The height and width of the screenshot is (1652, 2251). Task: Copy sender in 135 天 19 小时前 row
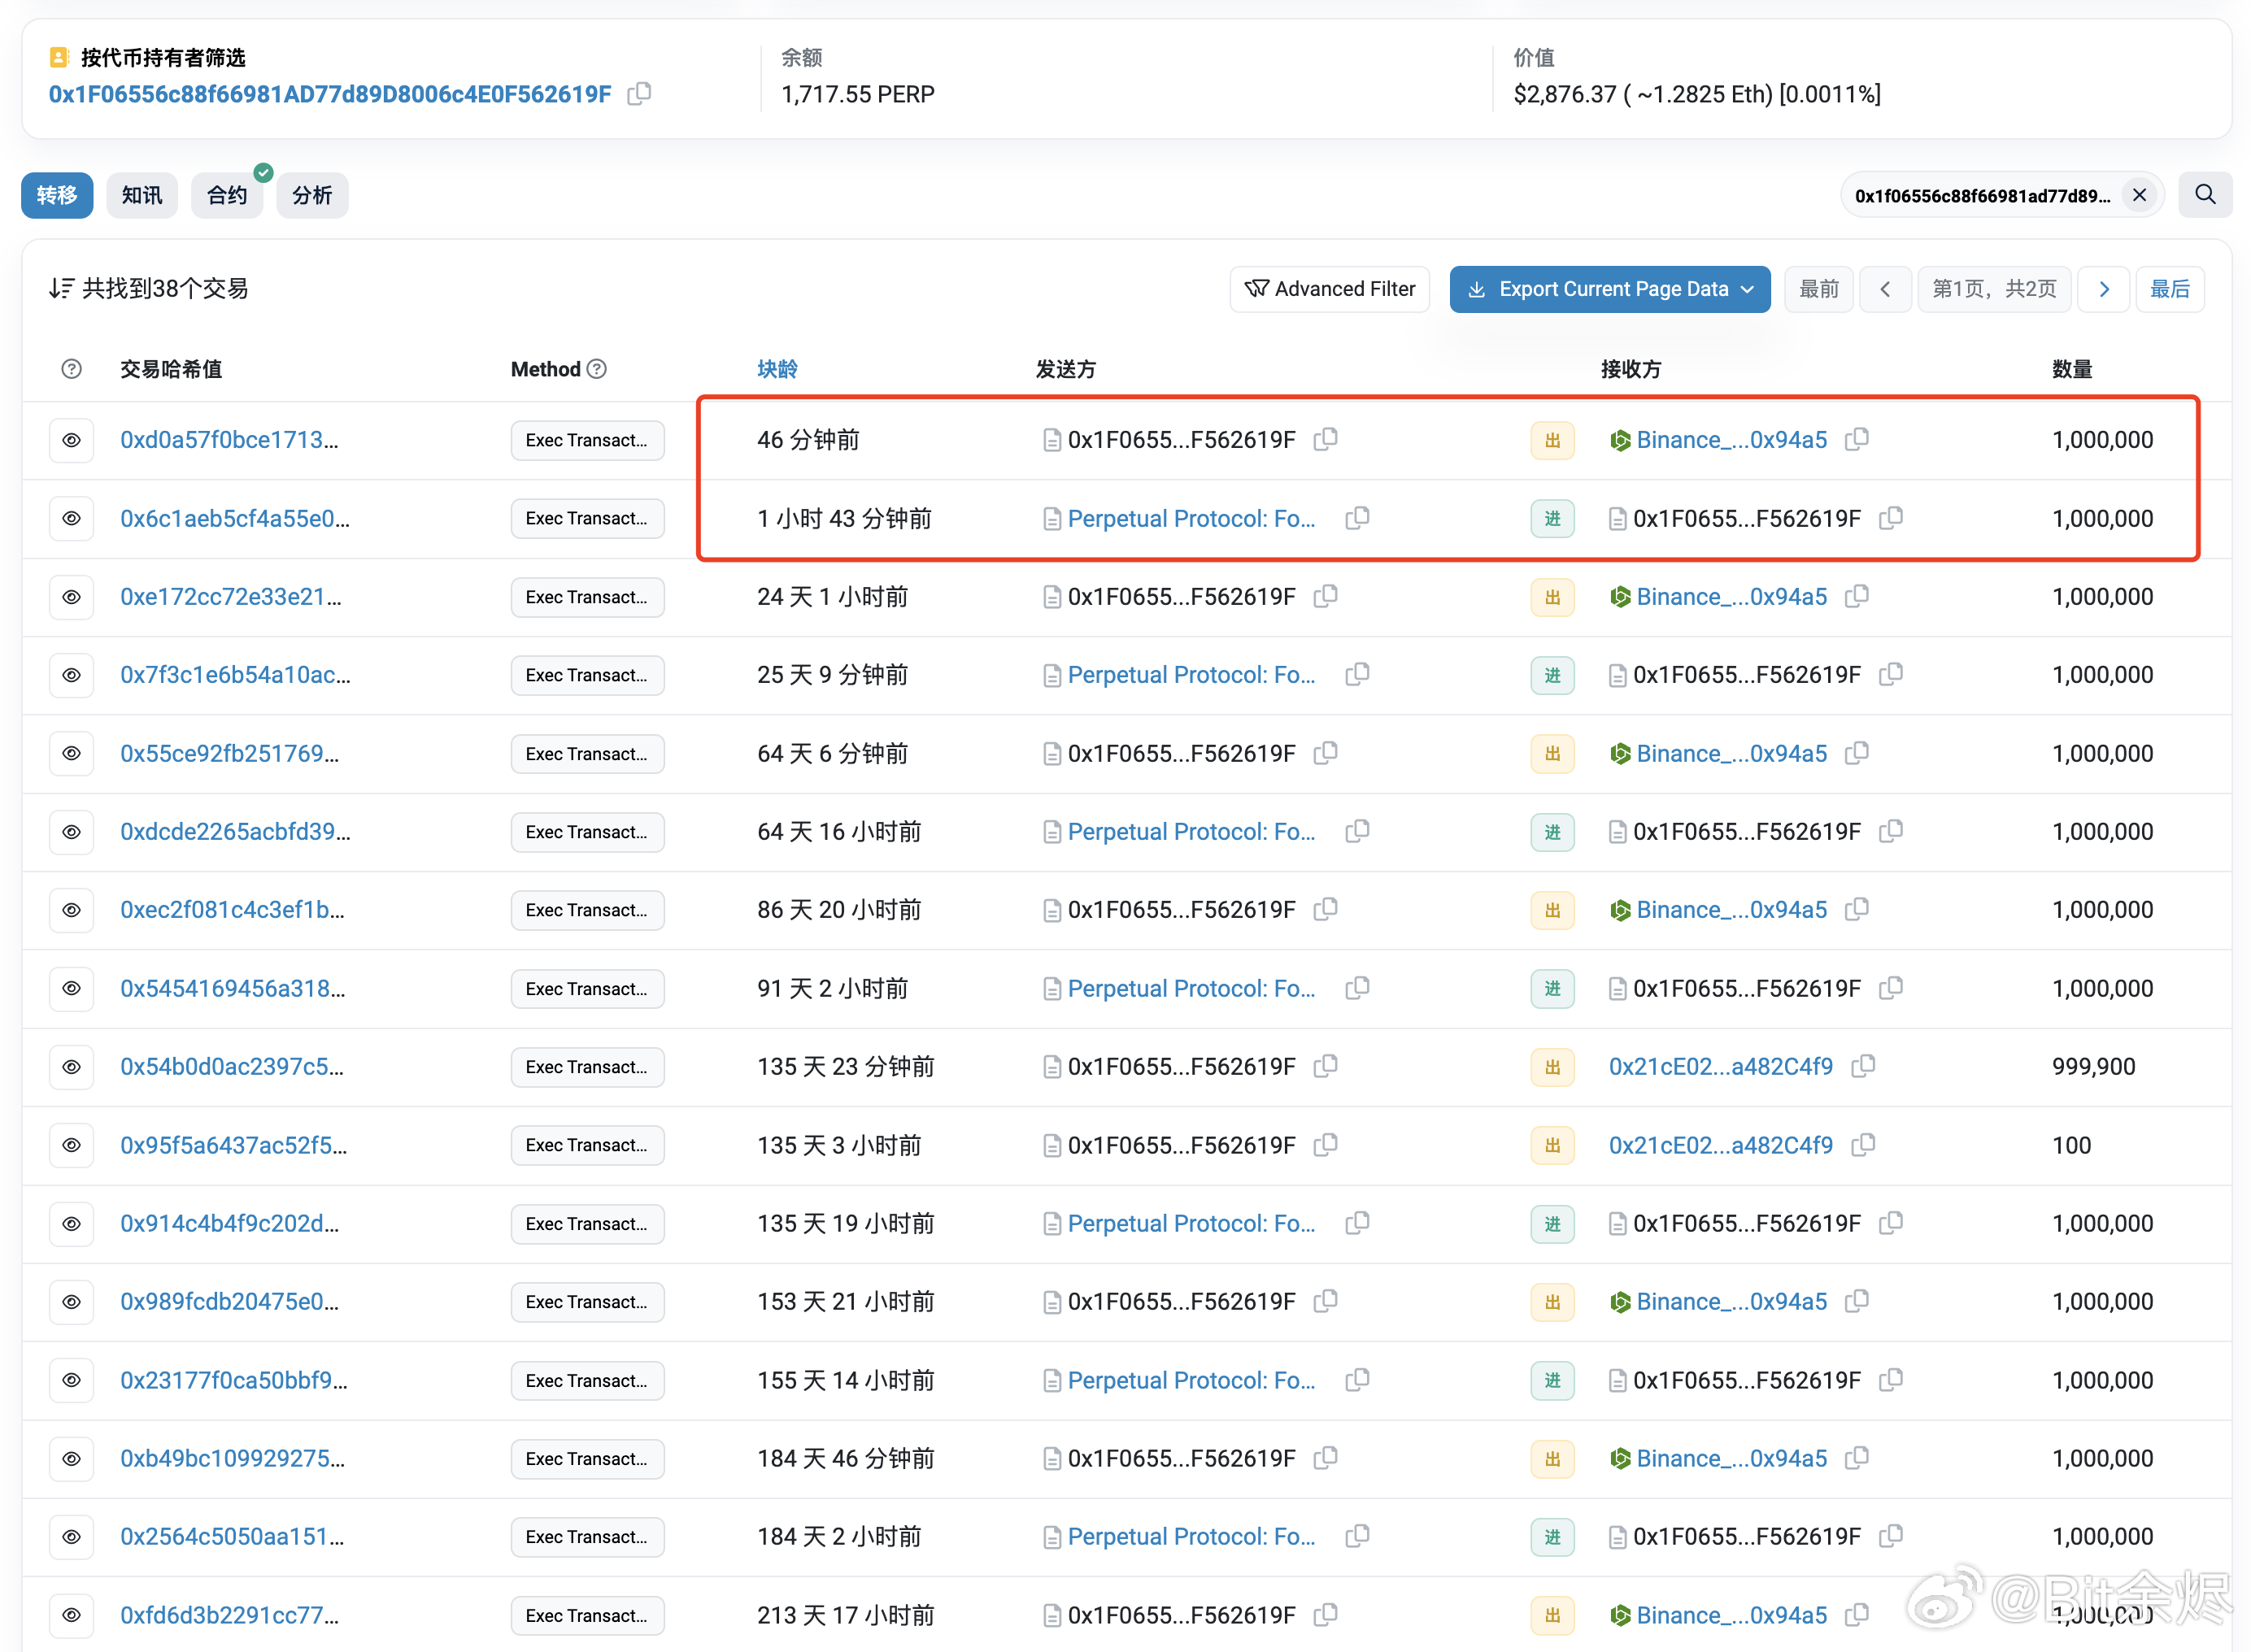(1357, 1223)
